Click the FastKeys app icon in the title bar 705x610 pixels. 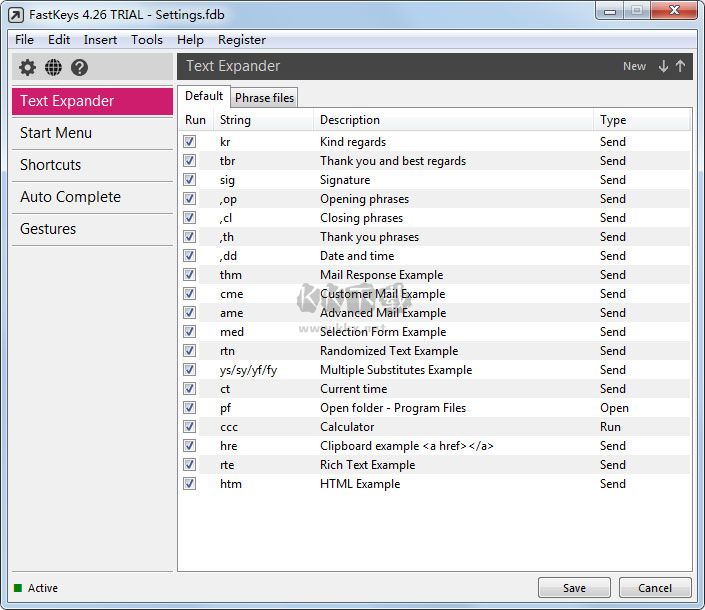pos(15,16)
